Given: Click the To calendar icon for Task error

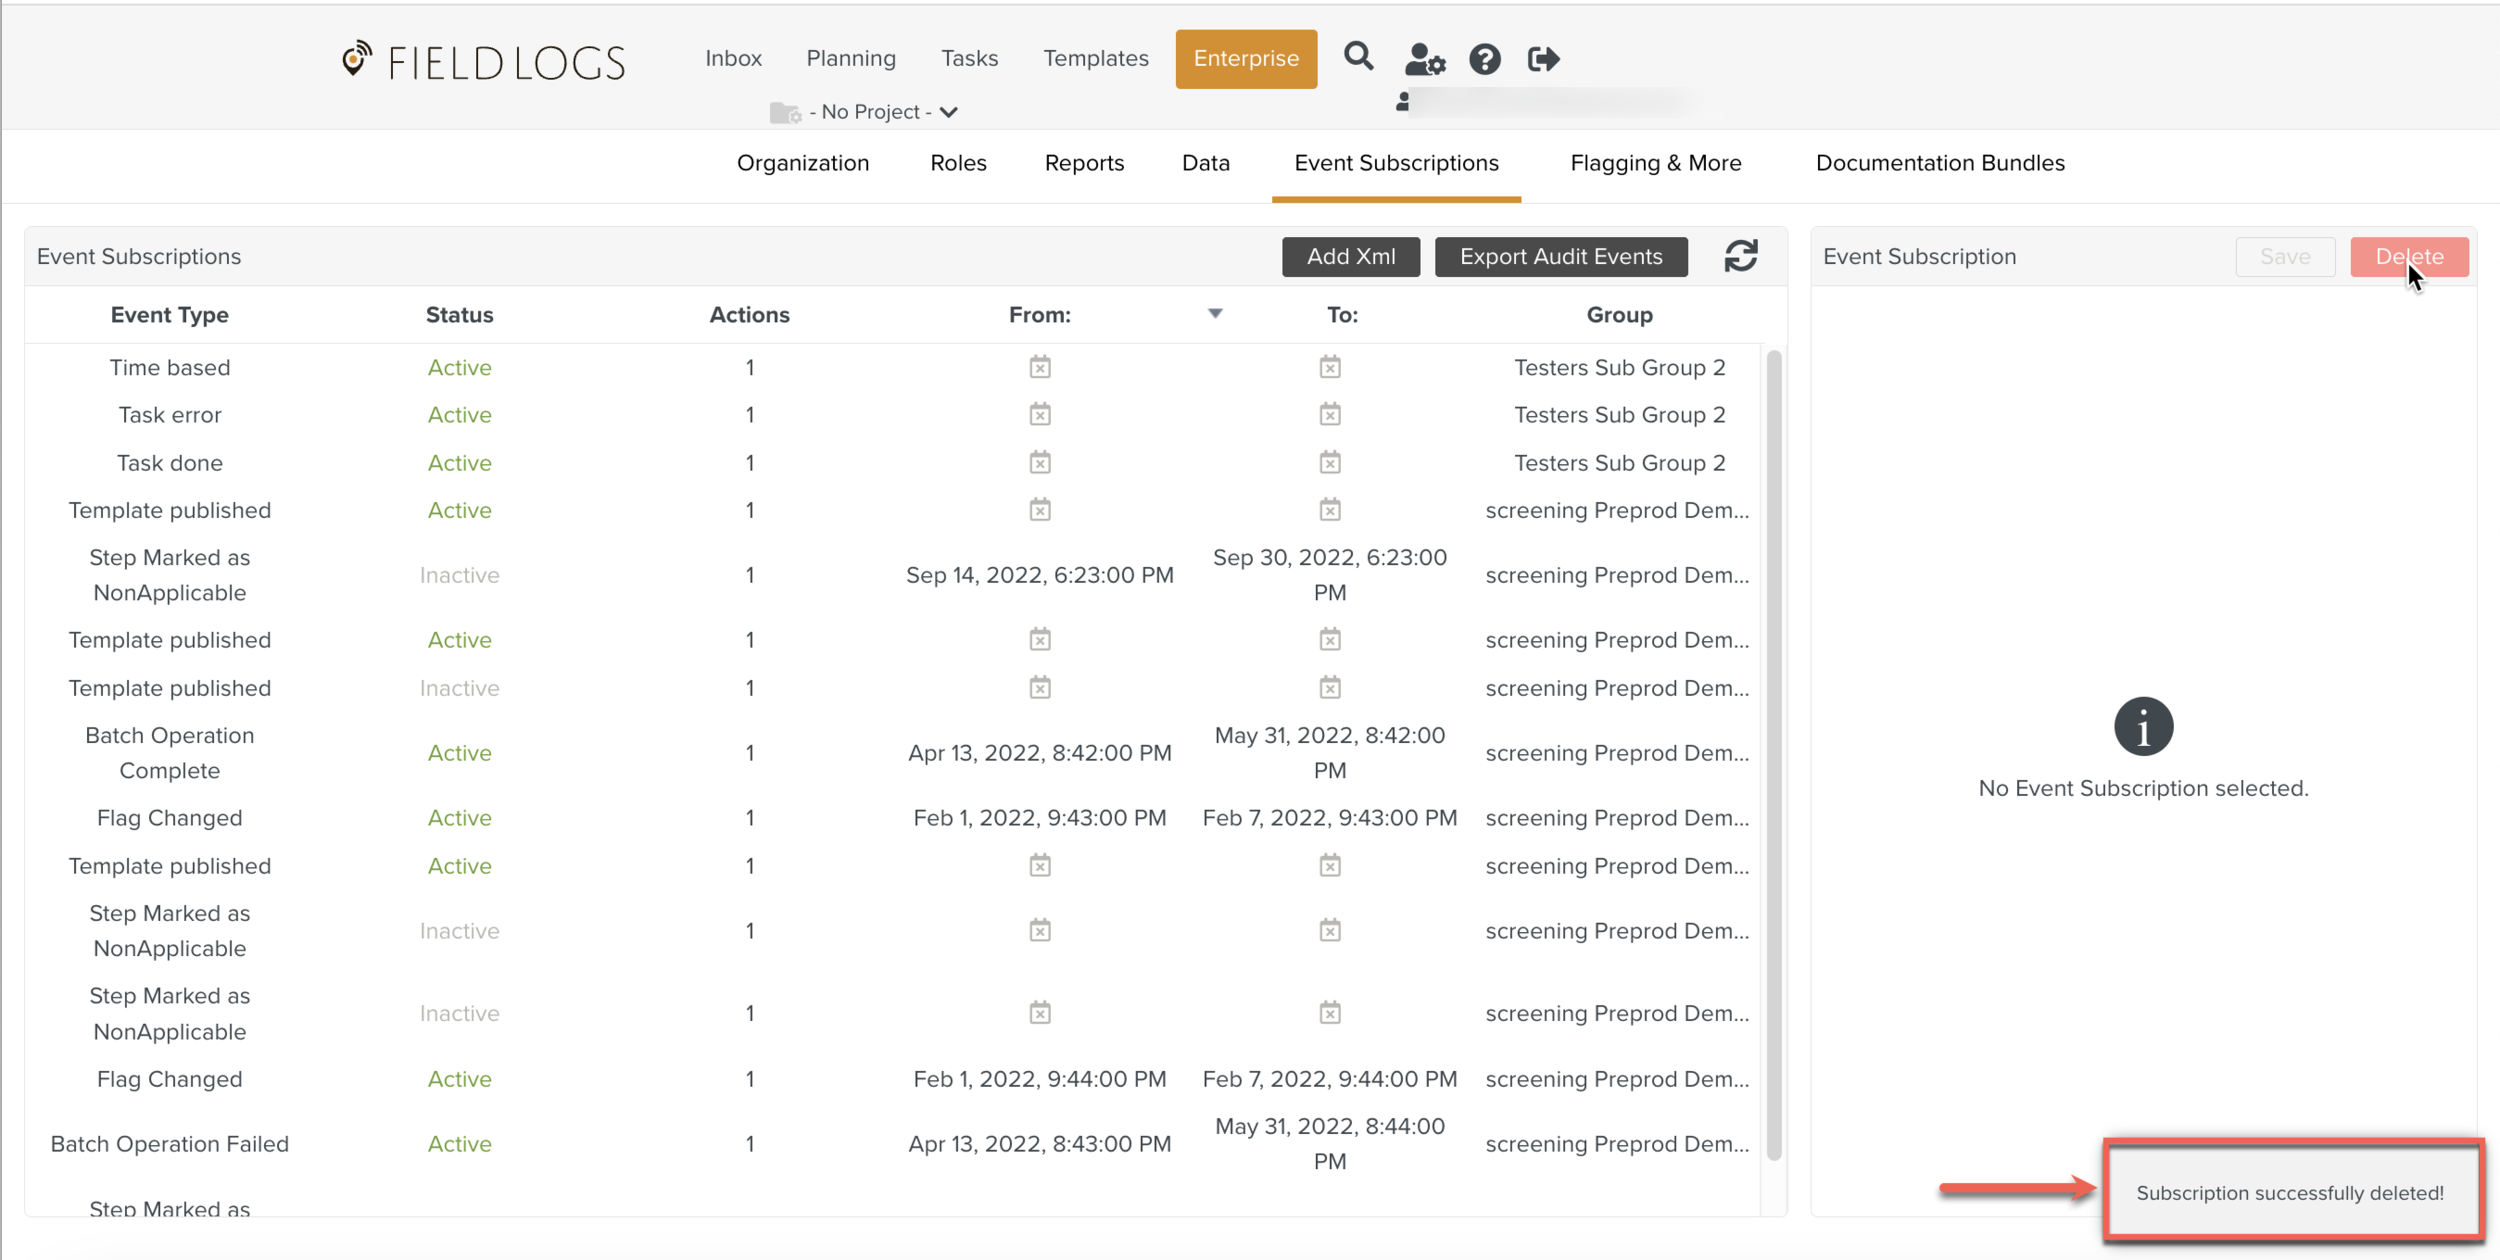Looking at the screenshot, I should pos(1329,414).
